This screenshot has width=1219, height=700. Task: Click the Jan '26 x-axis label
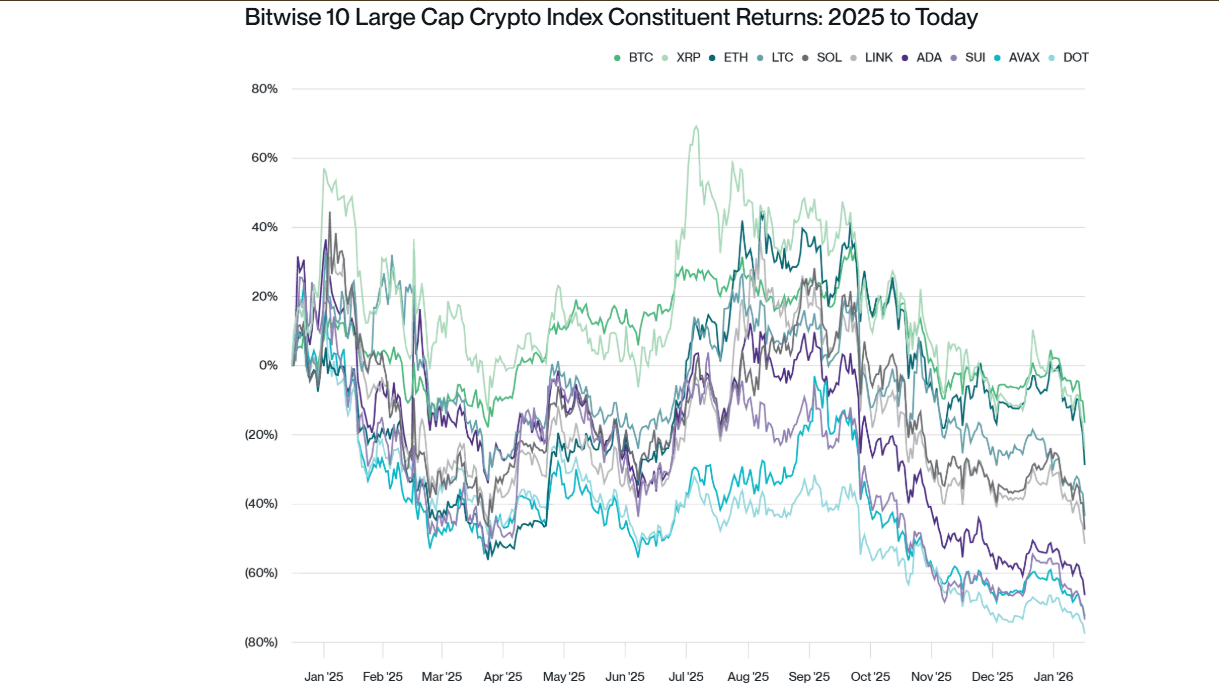[x=1053, y=677]
